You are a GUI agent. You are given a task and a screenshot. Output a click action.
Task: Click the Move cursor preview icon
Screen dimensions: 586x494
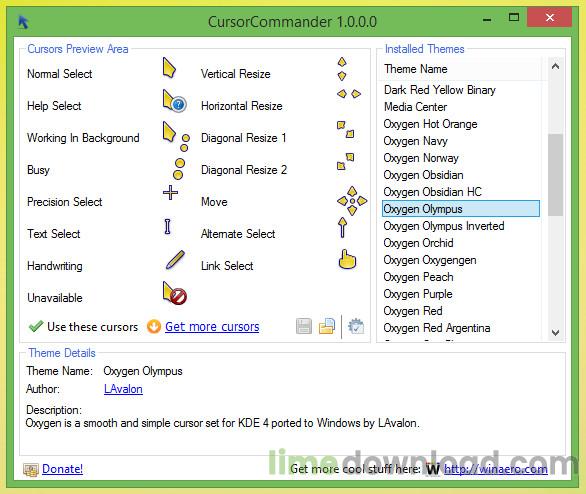click(352, 201)
